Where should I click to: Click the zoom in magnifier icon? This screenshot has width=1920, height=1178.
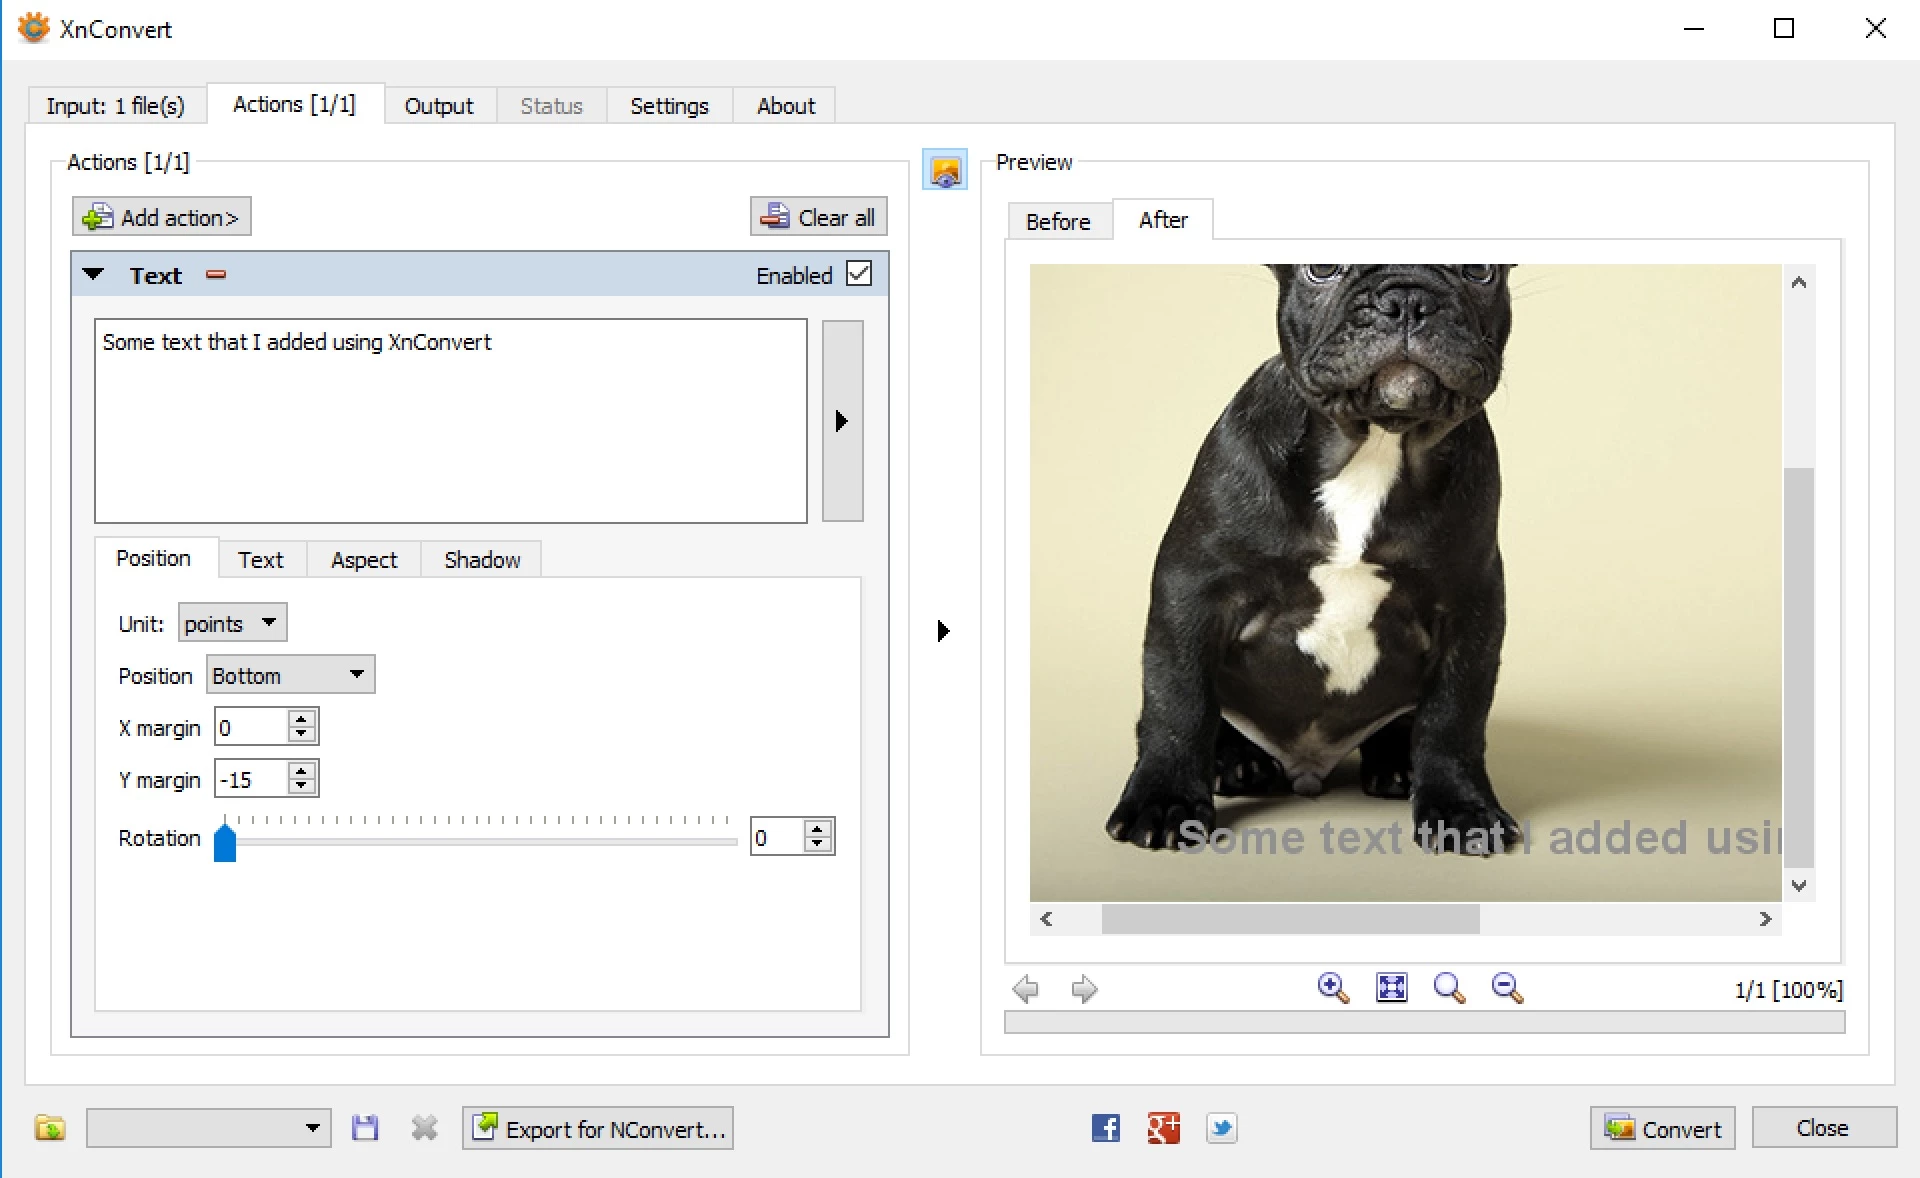[1332, 988]
